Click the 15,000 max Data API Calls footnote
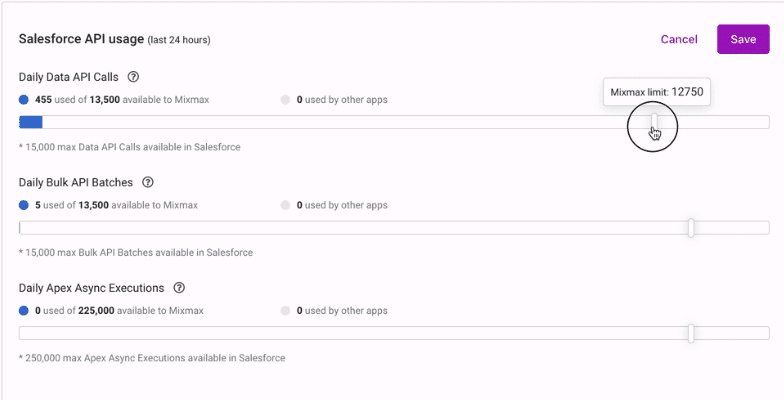Viewport: 784px width, 400px height. (x=130, y=147)
